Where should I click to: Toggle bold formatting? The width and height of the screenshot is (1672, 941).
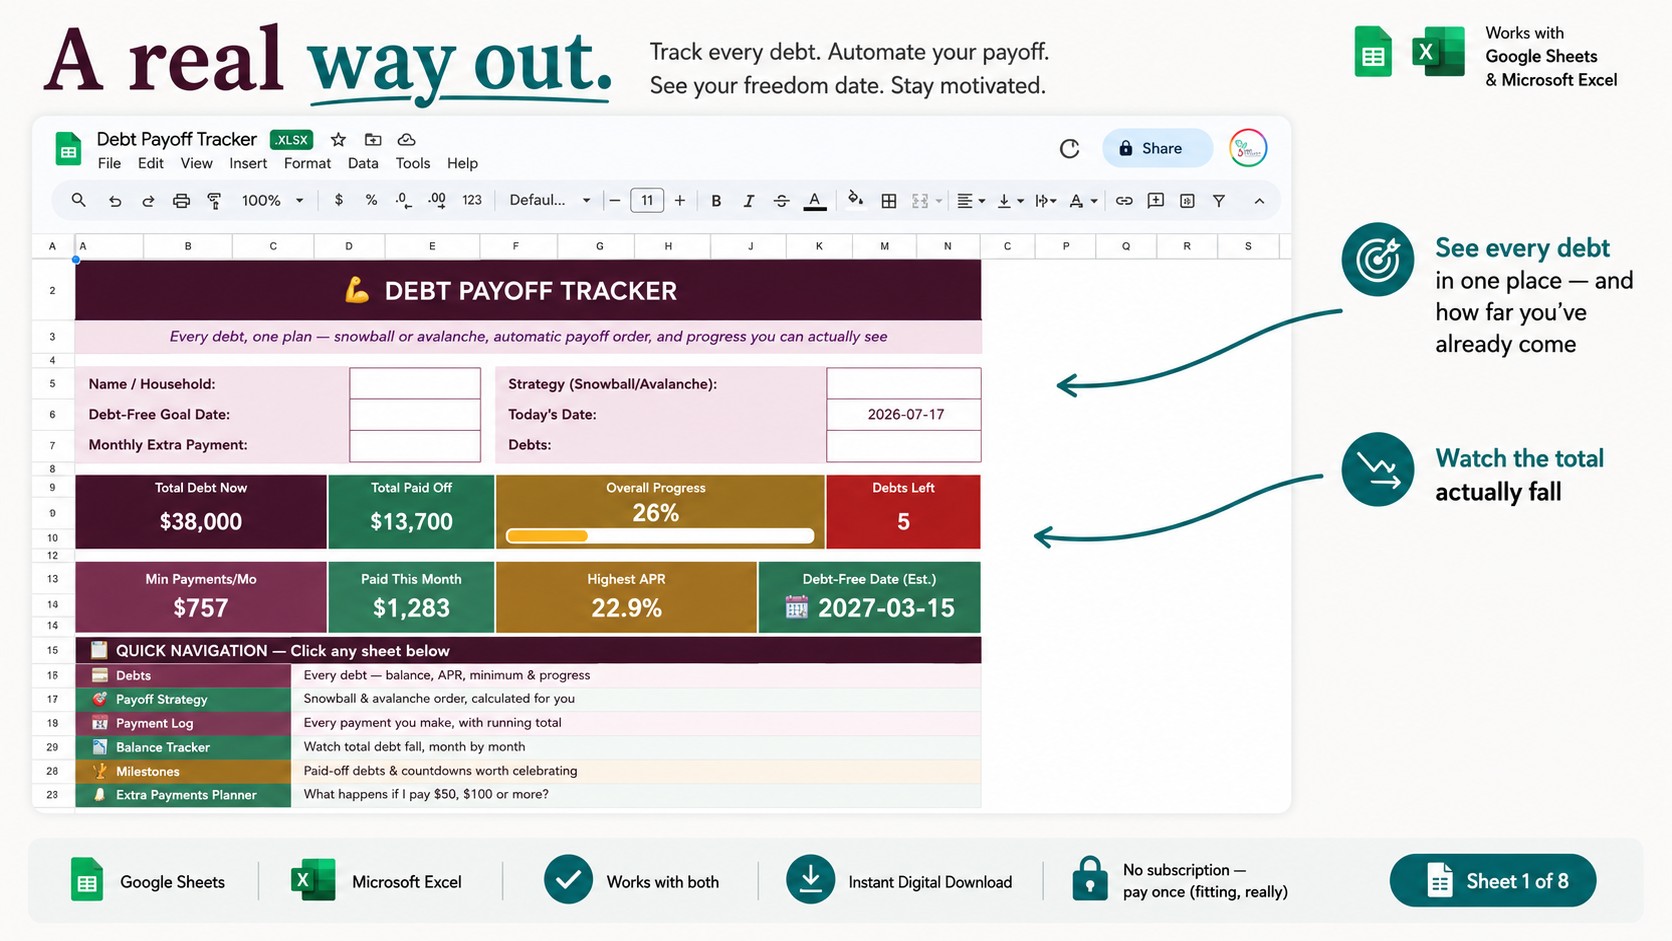click(716, 201)
